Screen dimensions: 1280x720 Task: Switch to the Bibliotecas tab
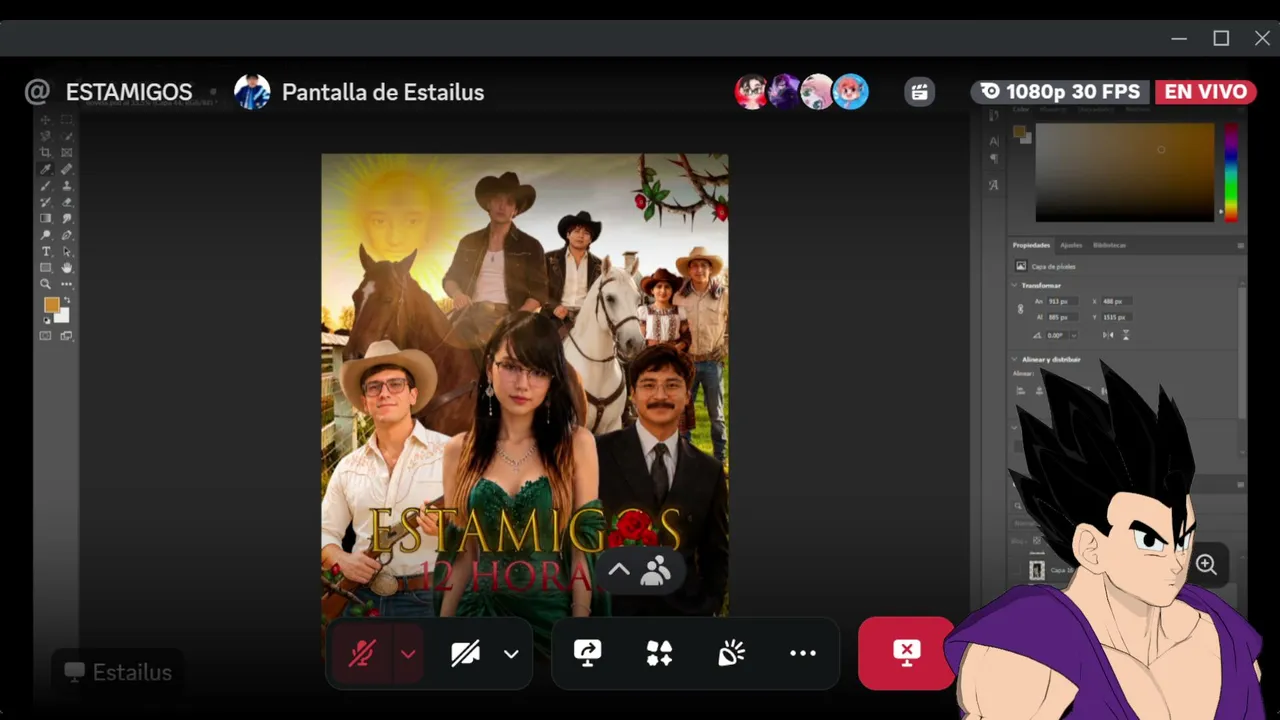(1109, 245)
